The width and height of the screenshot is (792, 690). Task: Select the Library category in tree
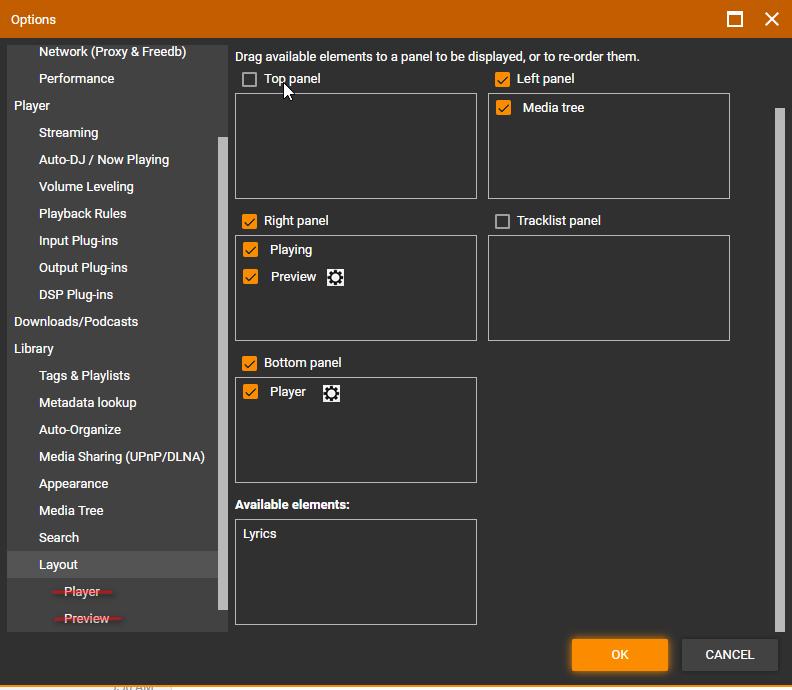pos(34,349)
